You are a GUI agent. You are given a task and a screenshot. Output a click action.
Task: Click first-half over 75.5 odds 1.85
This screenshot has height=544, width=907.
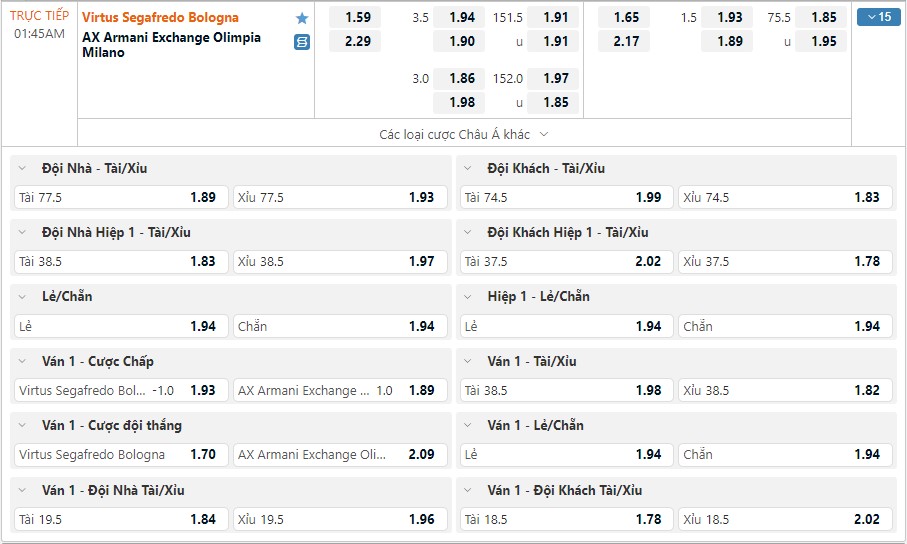point(821,17)
